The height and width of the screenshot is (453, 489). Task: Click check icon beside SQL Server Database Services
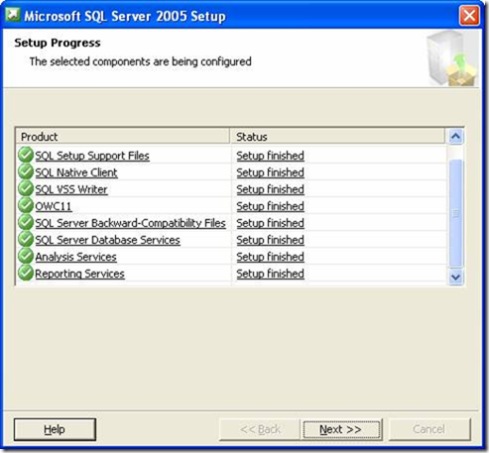(26, 239)
